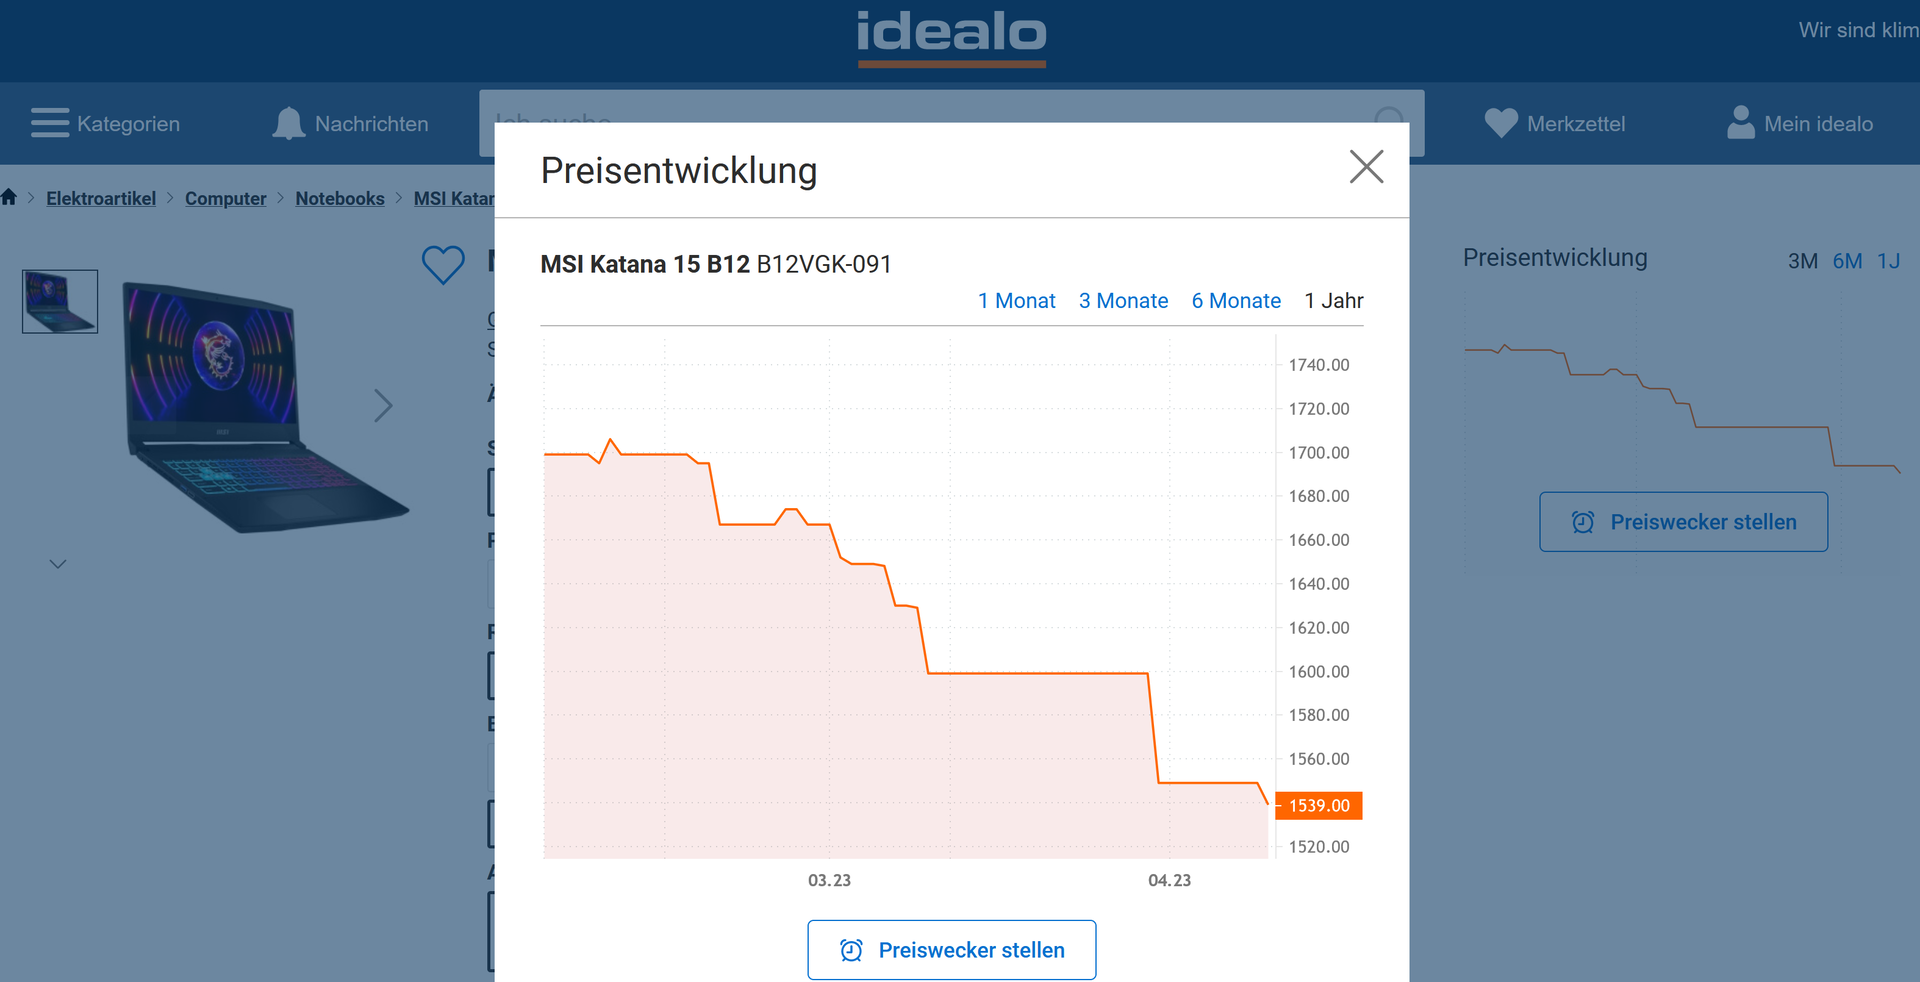
Task: Click the Nachrichten bell icon
Action: point(289,123)
